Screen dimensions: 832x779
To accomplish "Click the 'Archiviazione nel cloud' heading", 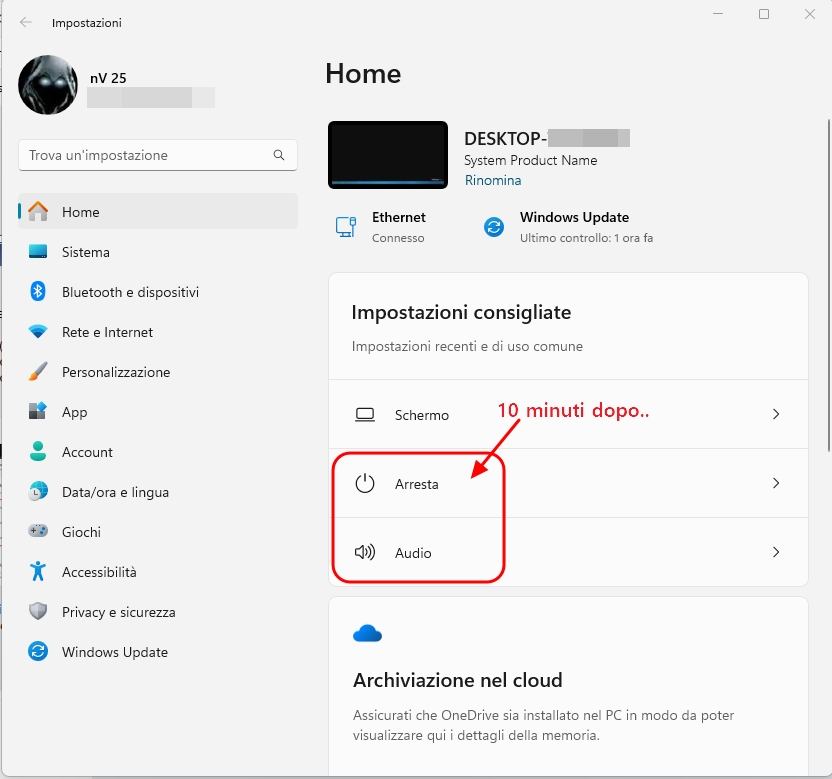I will (x=457, y=680).
